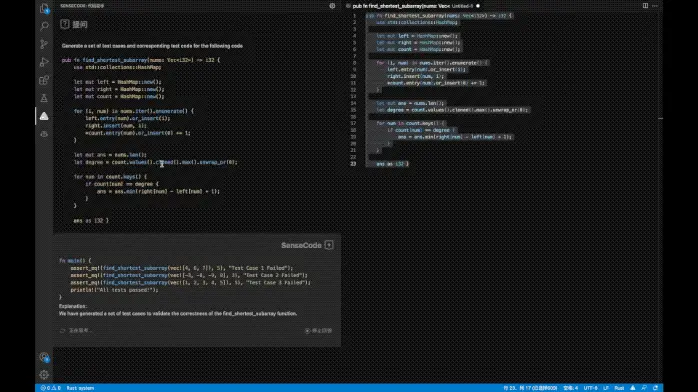Open the Extensions view icon

(x=44, y=80)
